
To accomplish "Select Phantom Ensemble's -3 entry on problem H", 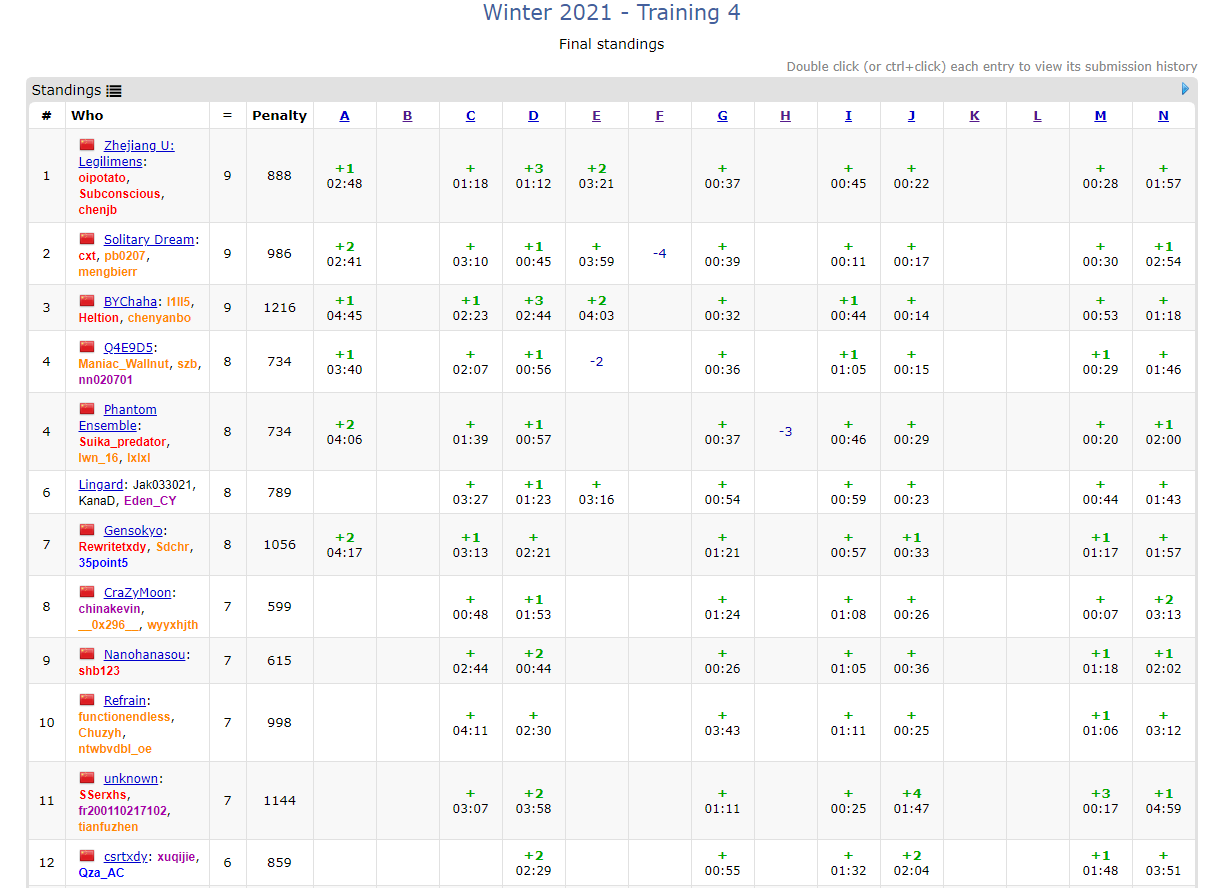I will [x=785, y=431].
